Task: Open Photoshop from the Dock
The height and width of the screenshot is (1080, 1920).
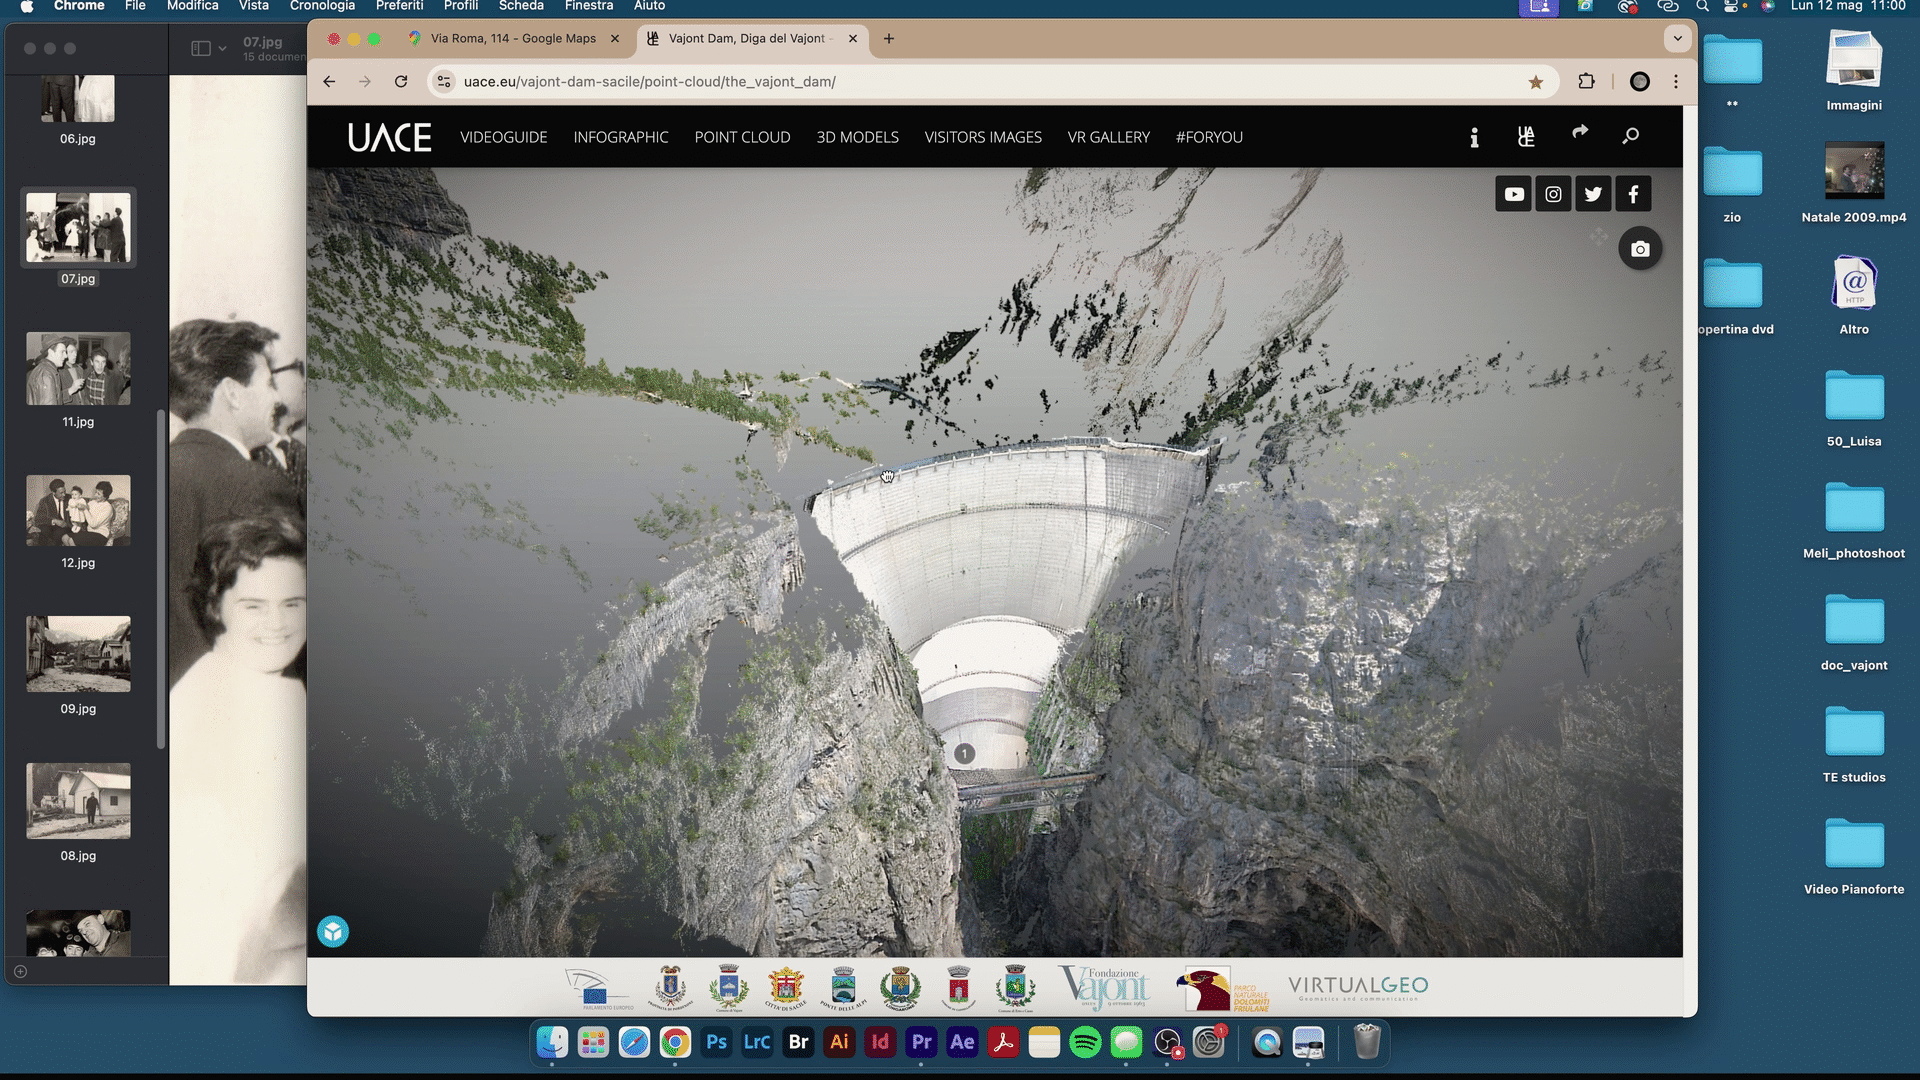Action: click(x=716, y=1043)
